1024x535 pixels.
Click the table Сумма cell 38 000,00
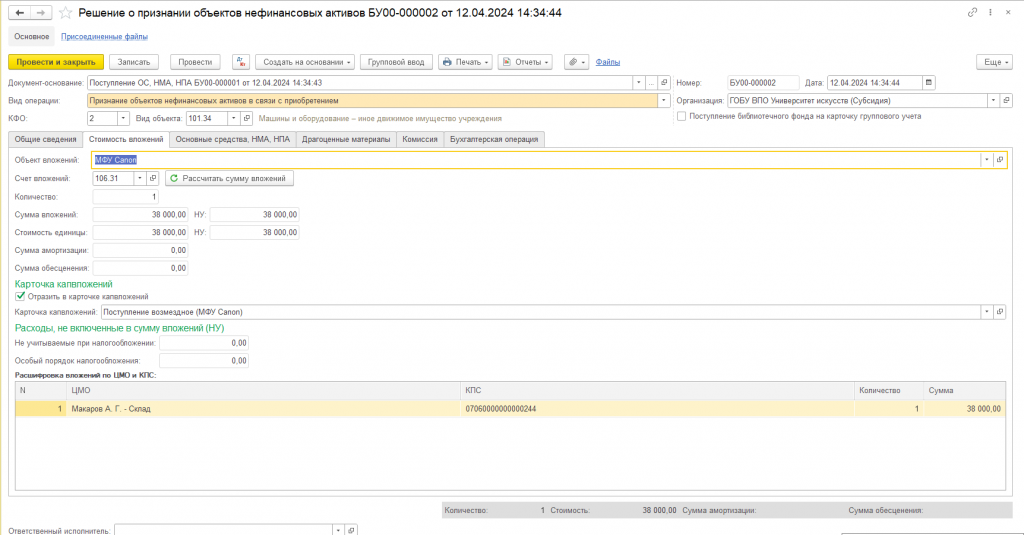click(965, 409)
